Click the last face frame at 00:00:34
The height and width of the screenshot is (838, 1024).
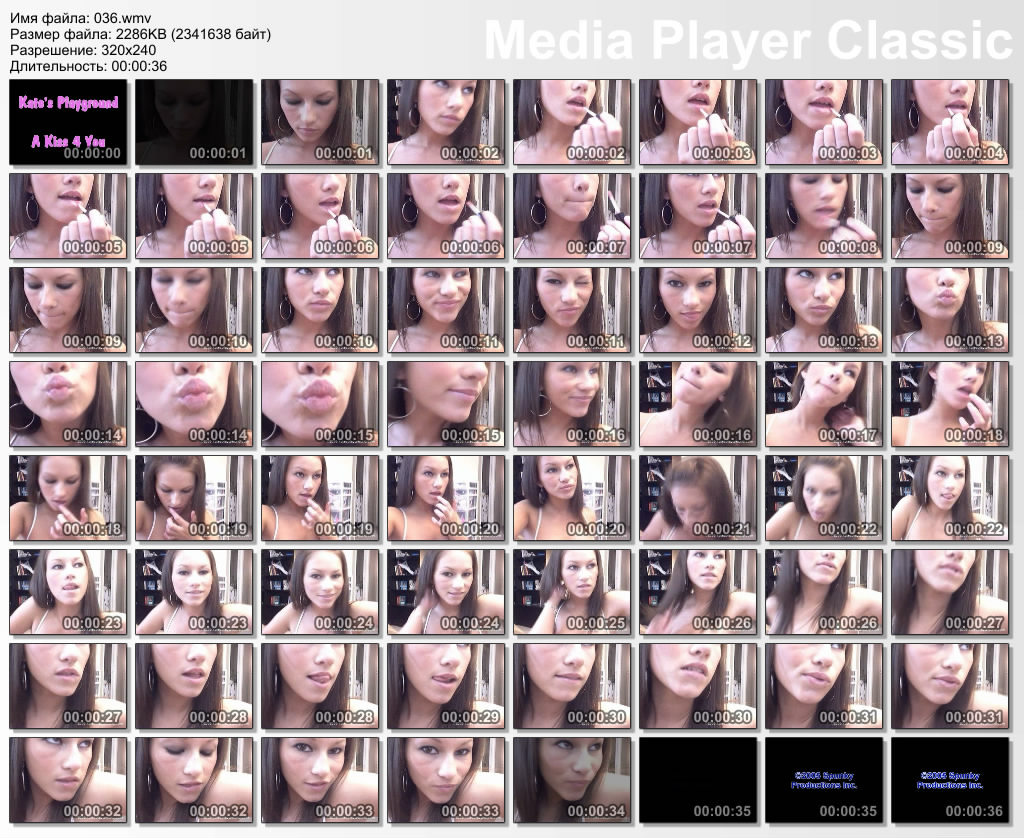(572, 780)
